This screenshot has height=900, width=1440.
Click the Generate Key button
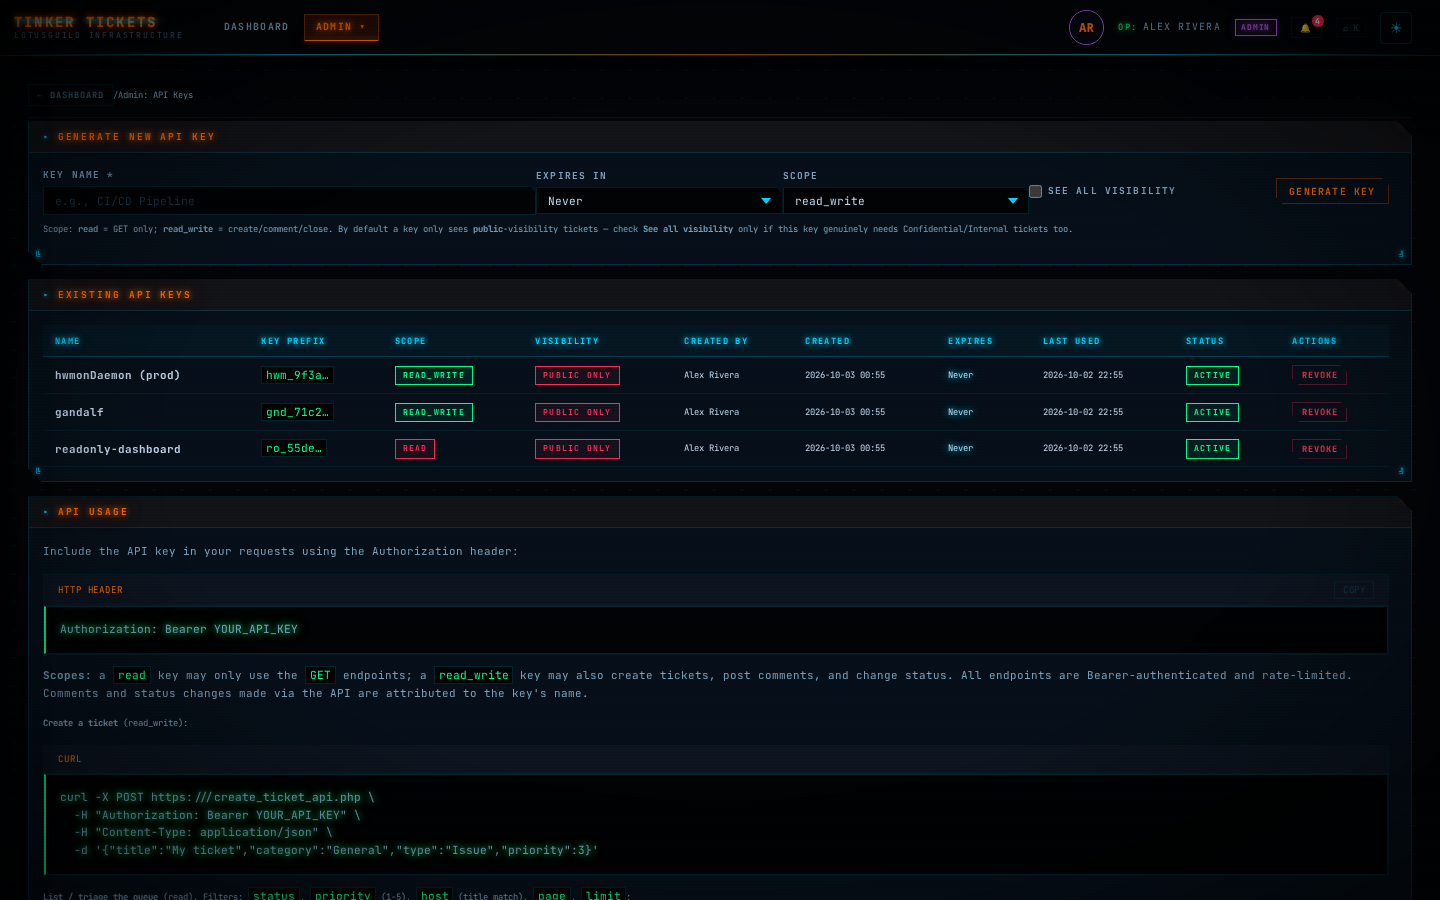[1332, 191]
